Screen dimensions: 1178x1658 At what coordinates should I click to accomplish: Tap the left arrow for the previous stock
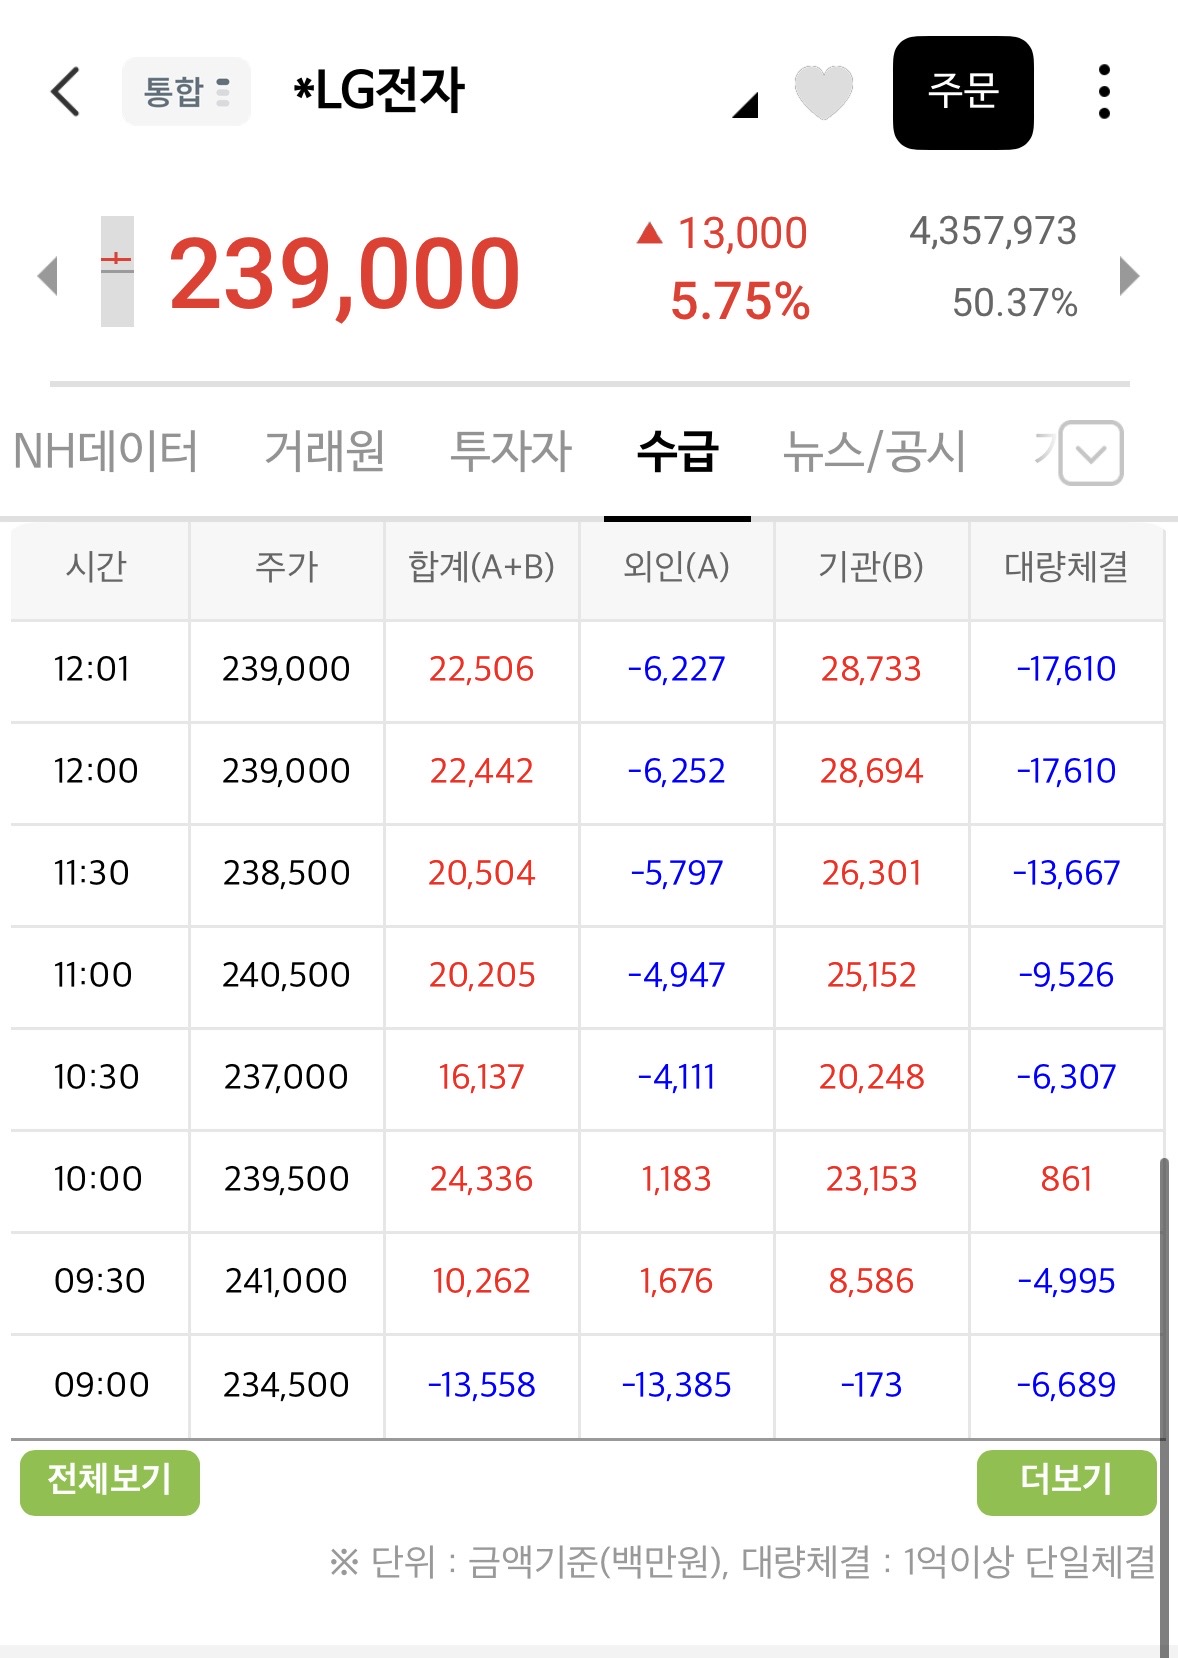click(47, 276)
